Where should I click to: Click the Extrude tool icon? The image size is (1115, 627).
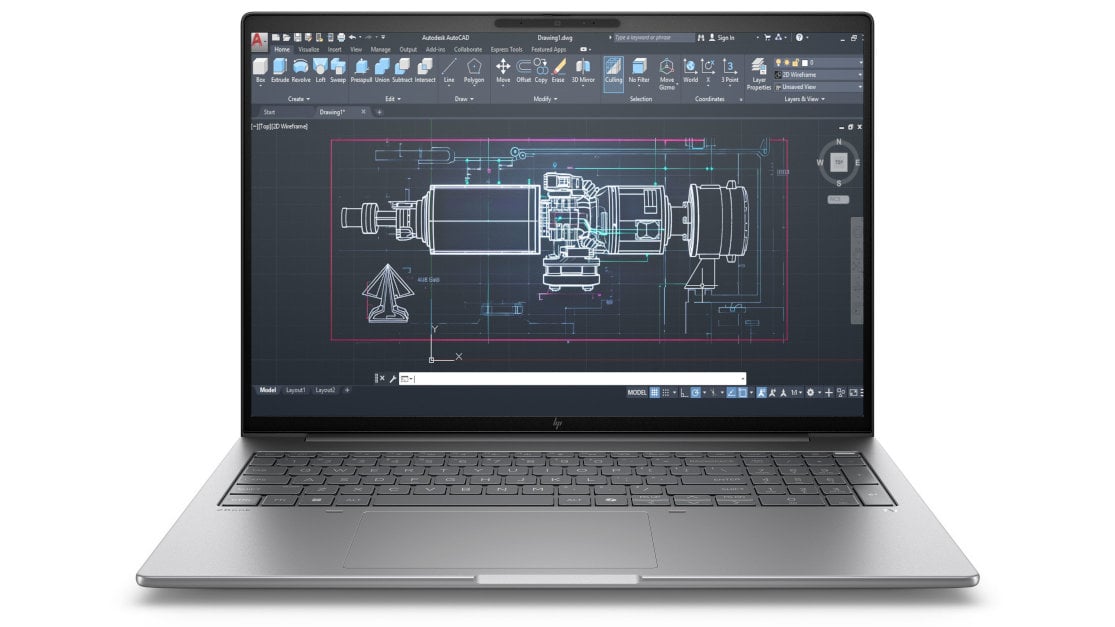point(280,68)
